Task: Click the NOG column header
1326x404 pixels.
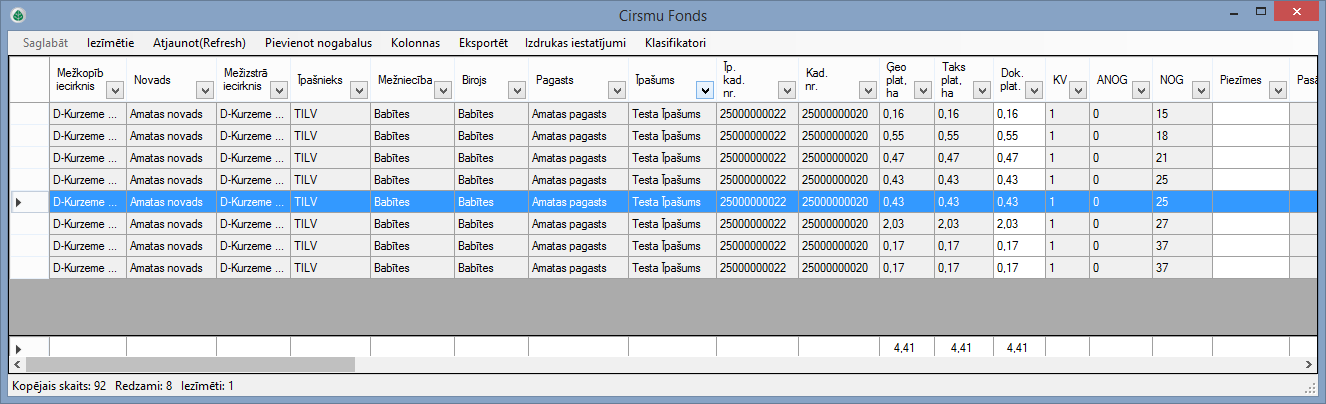Action: [1182, 79]
